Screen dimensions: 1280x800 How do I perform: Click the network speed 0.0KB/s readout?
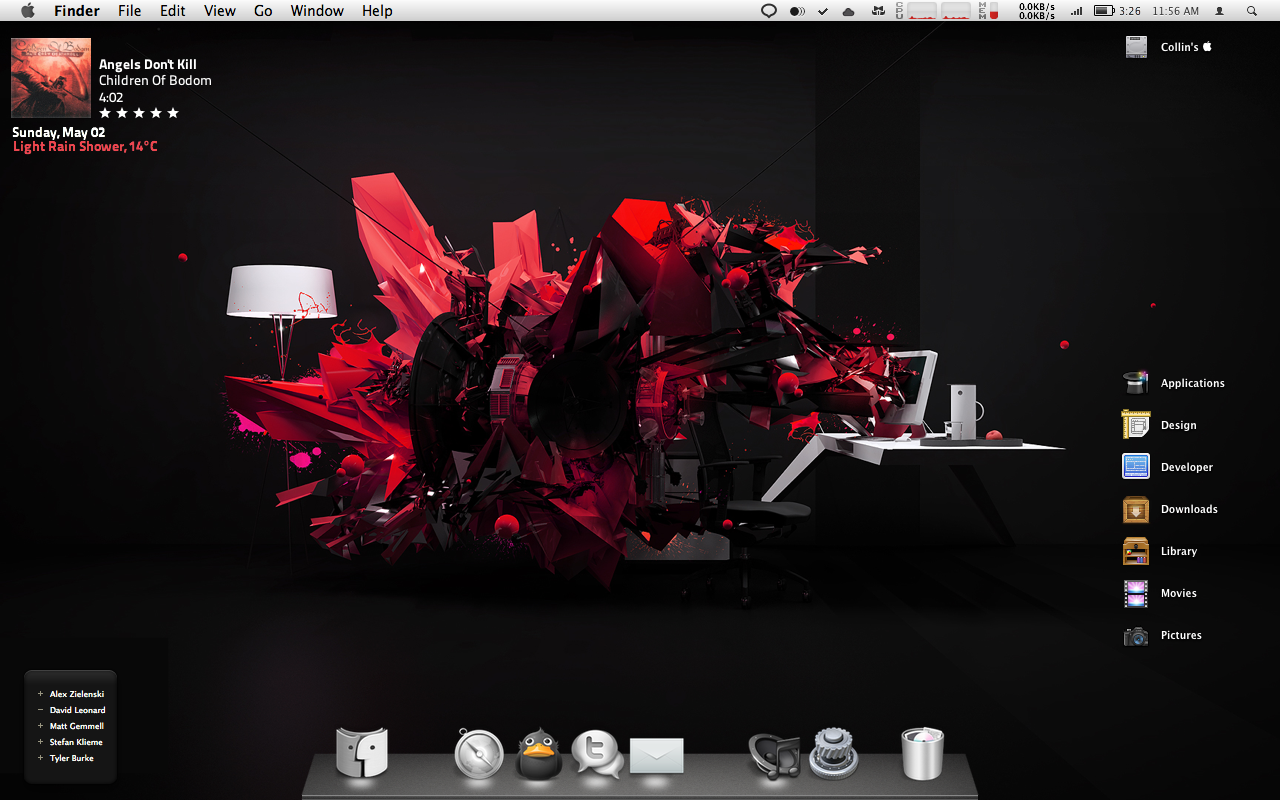(1037, 11)
